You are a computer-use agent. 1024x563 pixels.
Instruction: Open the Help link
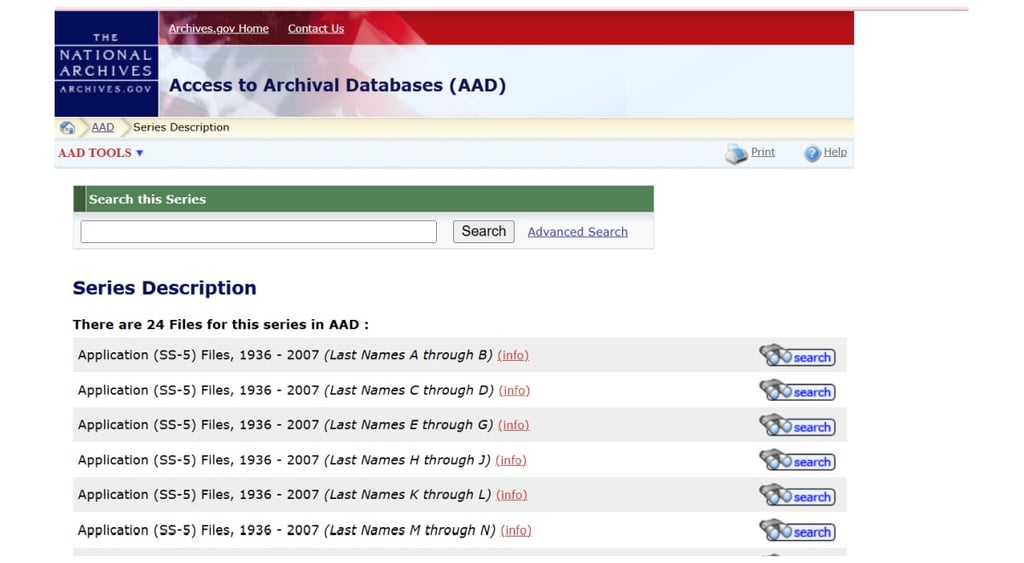(x=835, y=152)
